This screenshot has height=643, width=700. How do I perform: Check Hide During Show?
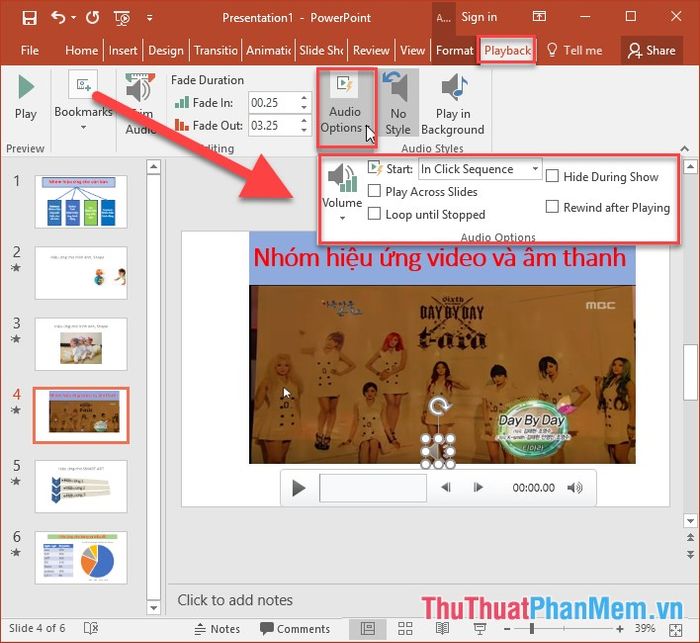point(552,175)
